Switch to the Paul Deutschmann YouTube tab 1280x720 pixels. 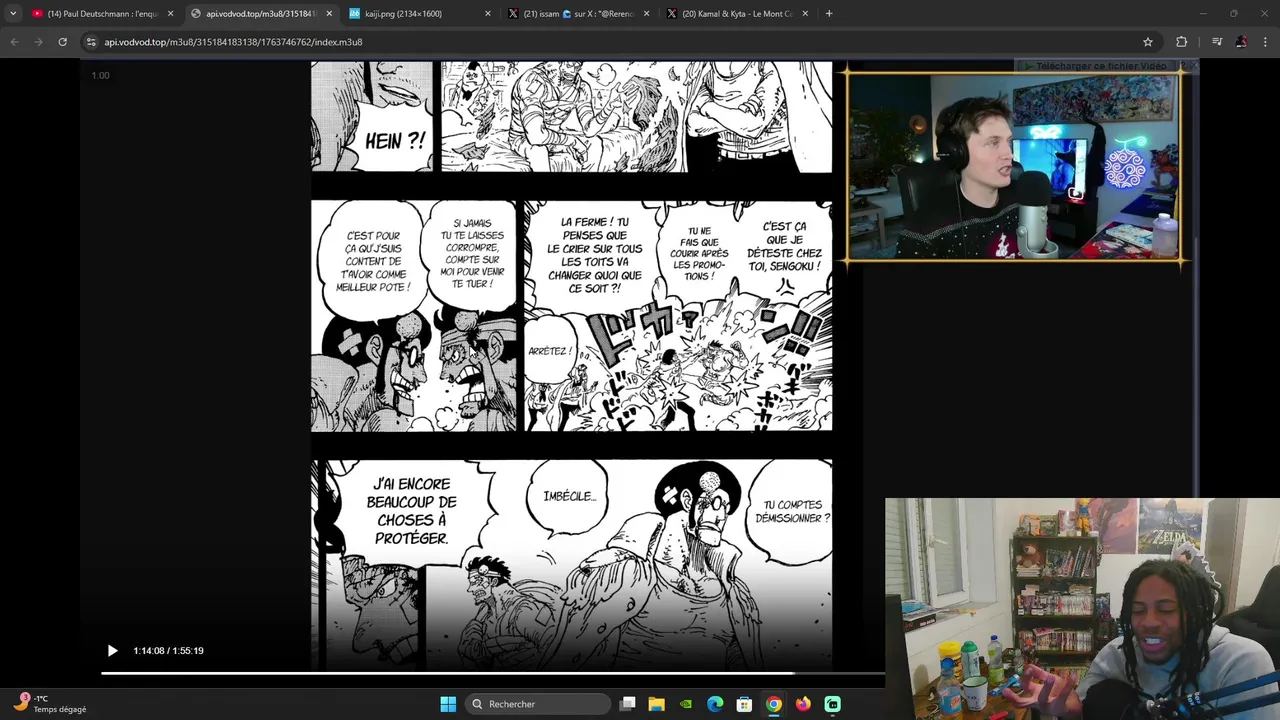[102, 14]
